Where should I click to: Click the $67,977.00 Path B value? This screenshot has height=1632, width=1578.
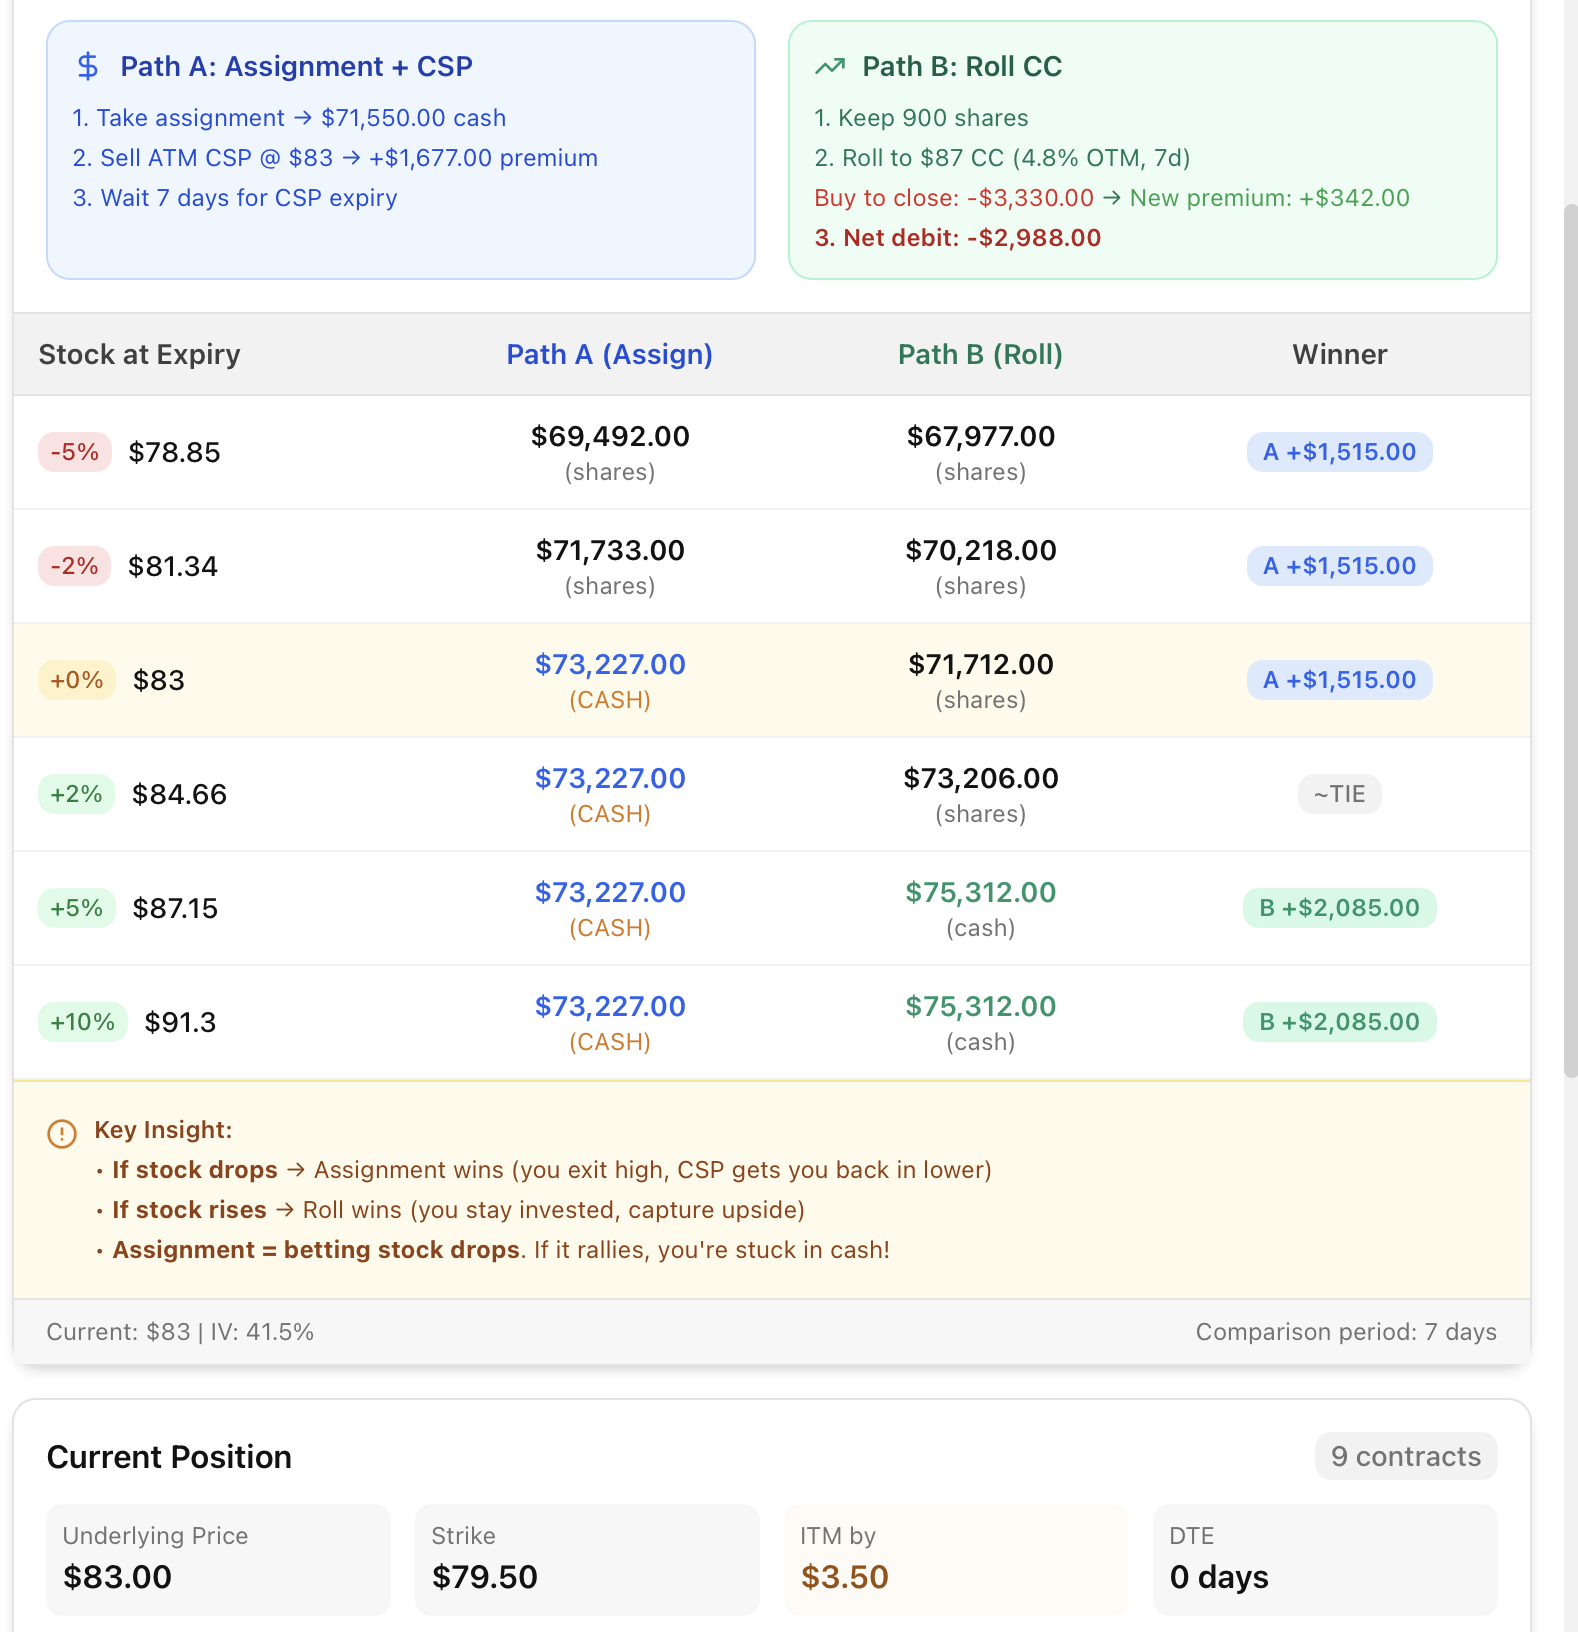click(981, 436)
